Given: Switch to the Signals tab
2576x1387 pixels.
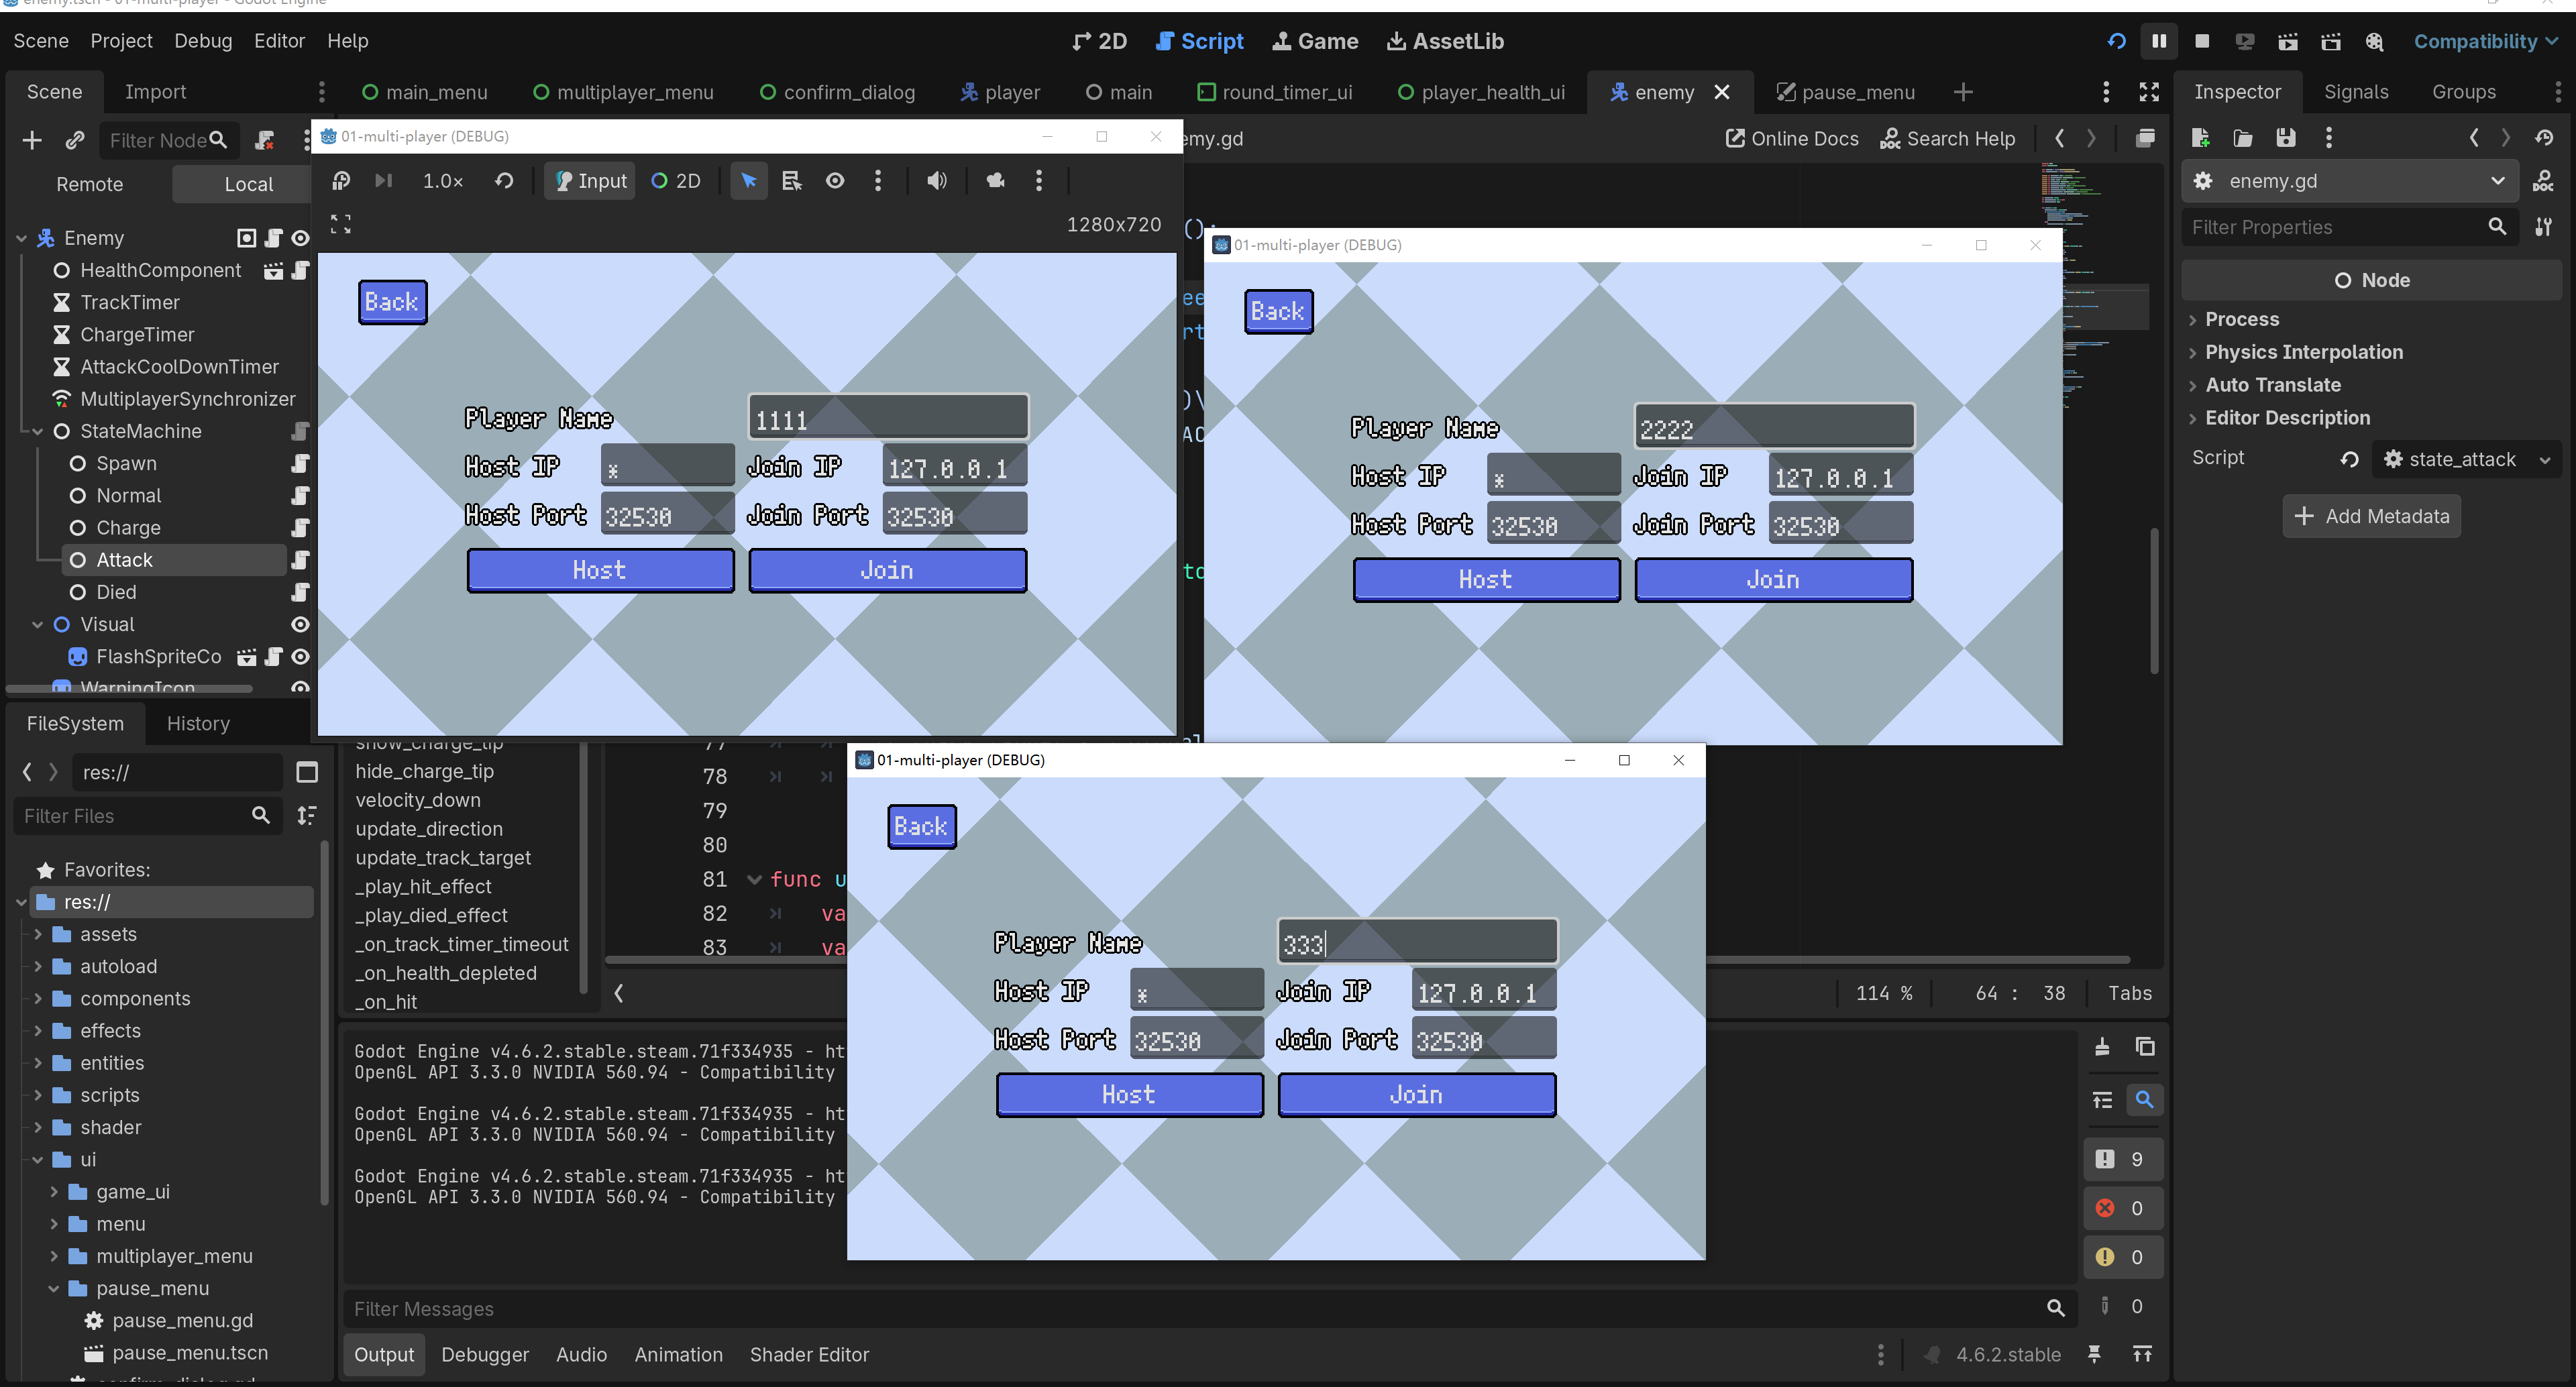Looking at the screenshot, I should click(2355, 92).
